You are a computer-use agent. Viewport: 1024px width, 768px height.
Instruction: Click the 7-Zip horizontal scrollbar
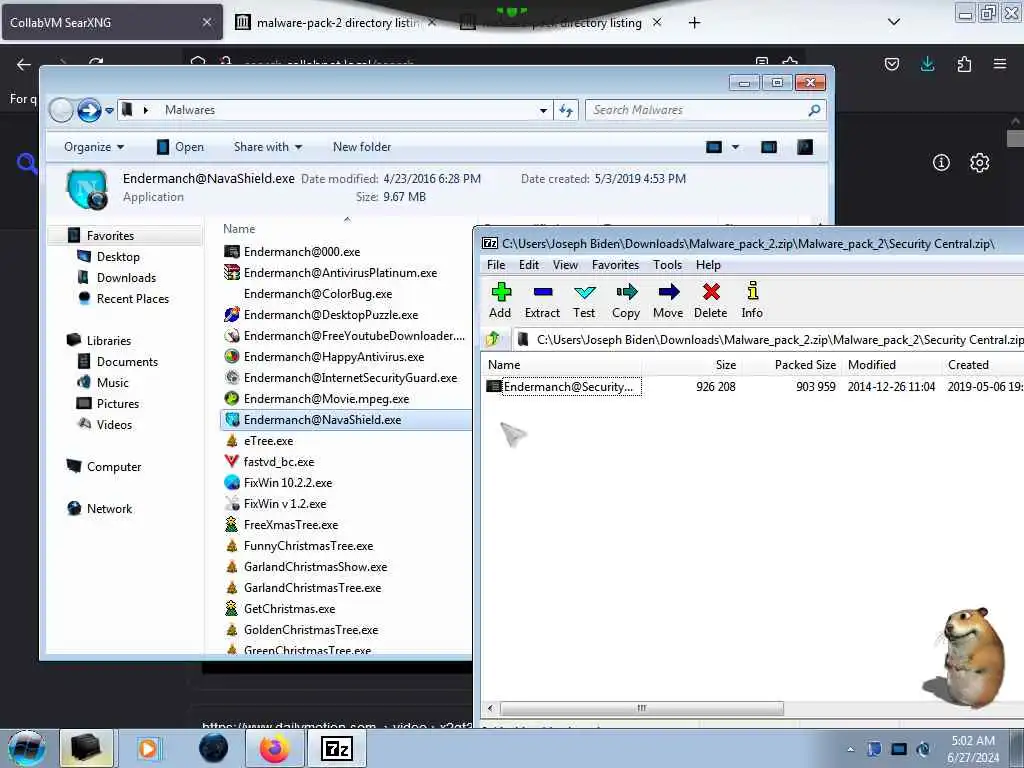point(641,708)
